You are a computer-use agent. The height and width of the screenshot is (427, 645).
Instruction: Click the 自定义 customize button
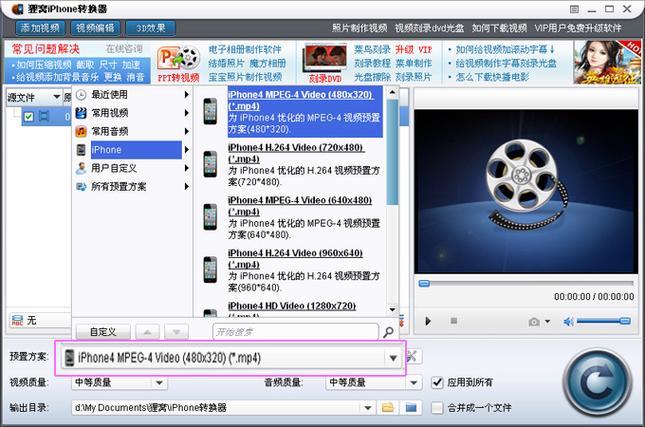pos(103,332)
